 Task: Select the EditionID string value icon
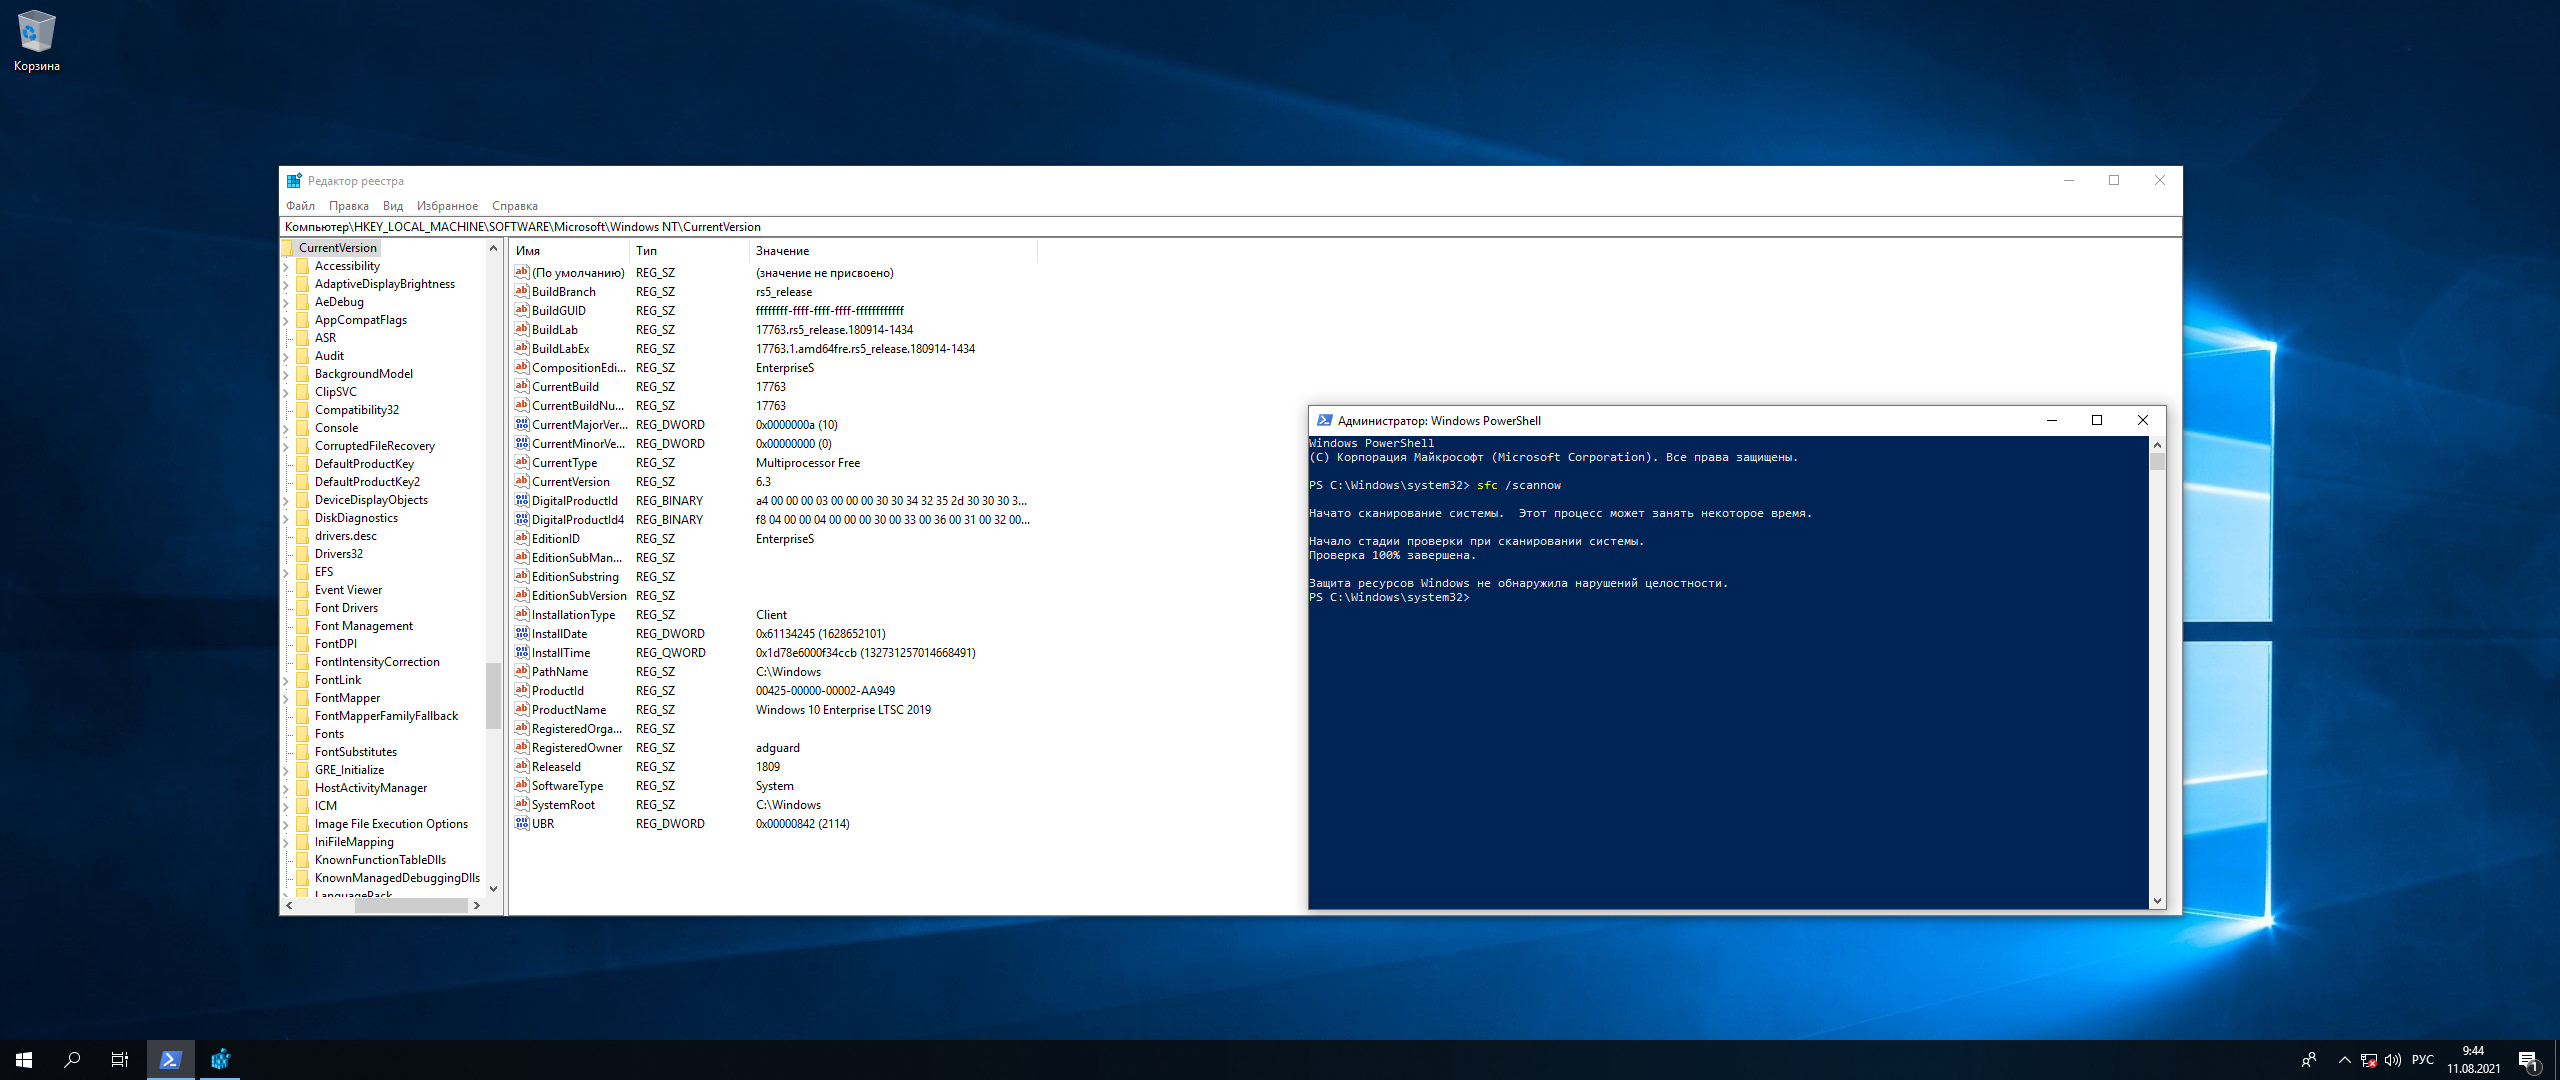click(x=522, y=538)
